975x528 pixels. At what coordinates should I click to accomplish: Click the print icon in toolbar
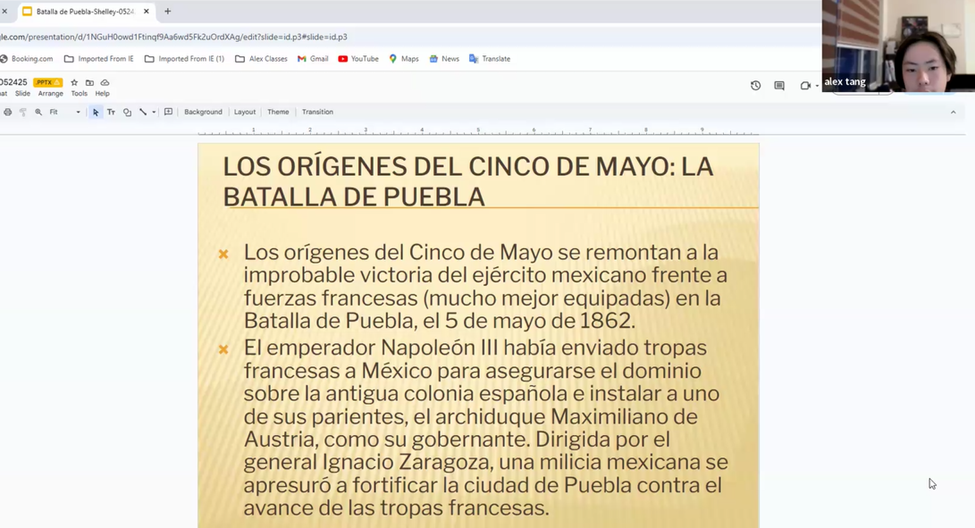pos(8,112)
